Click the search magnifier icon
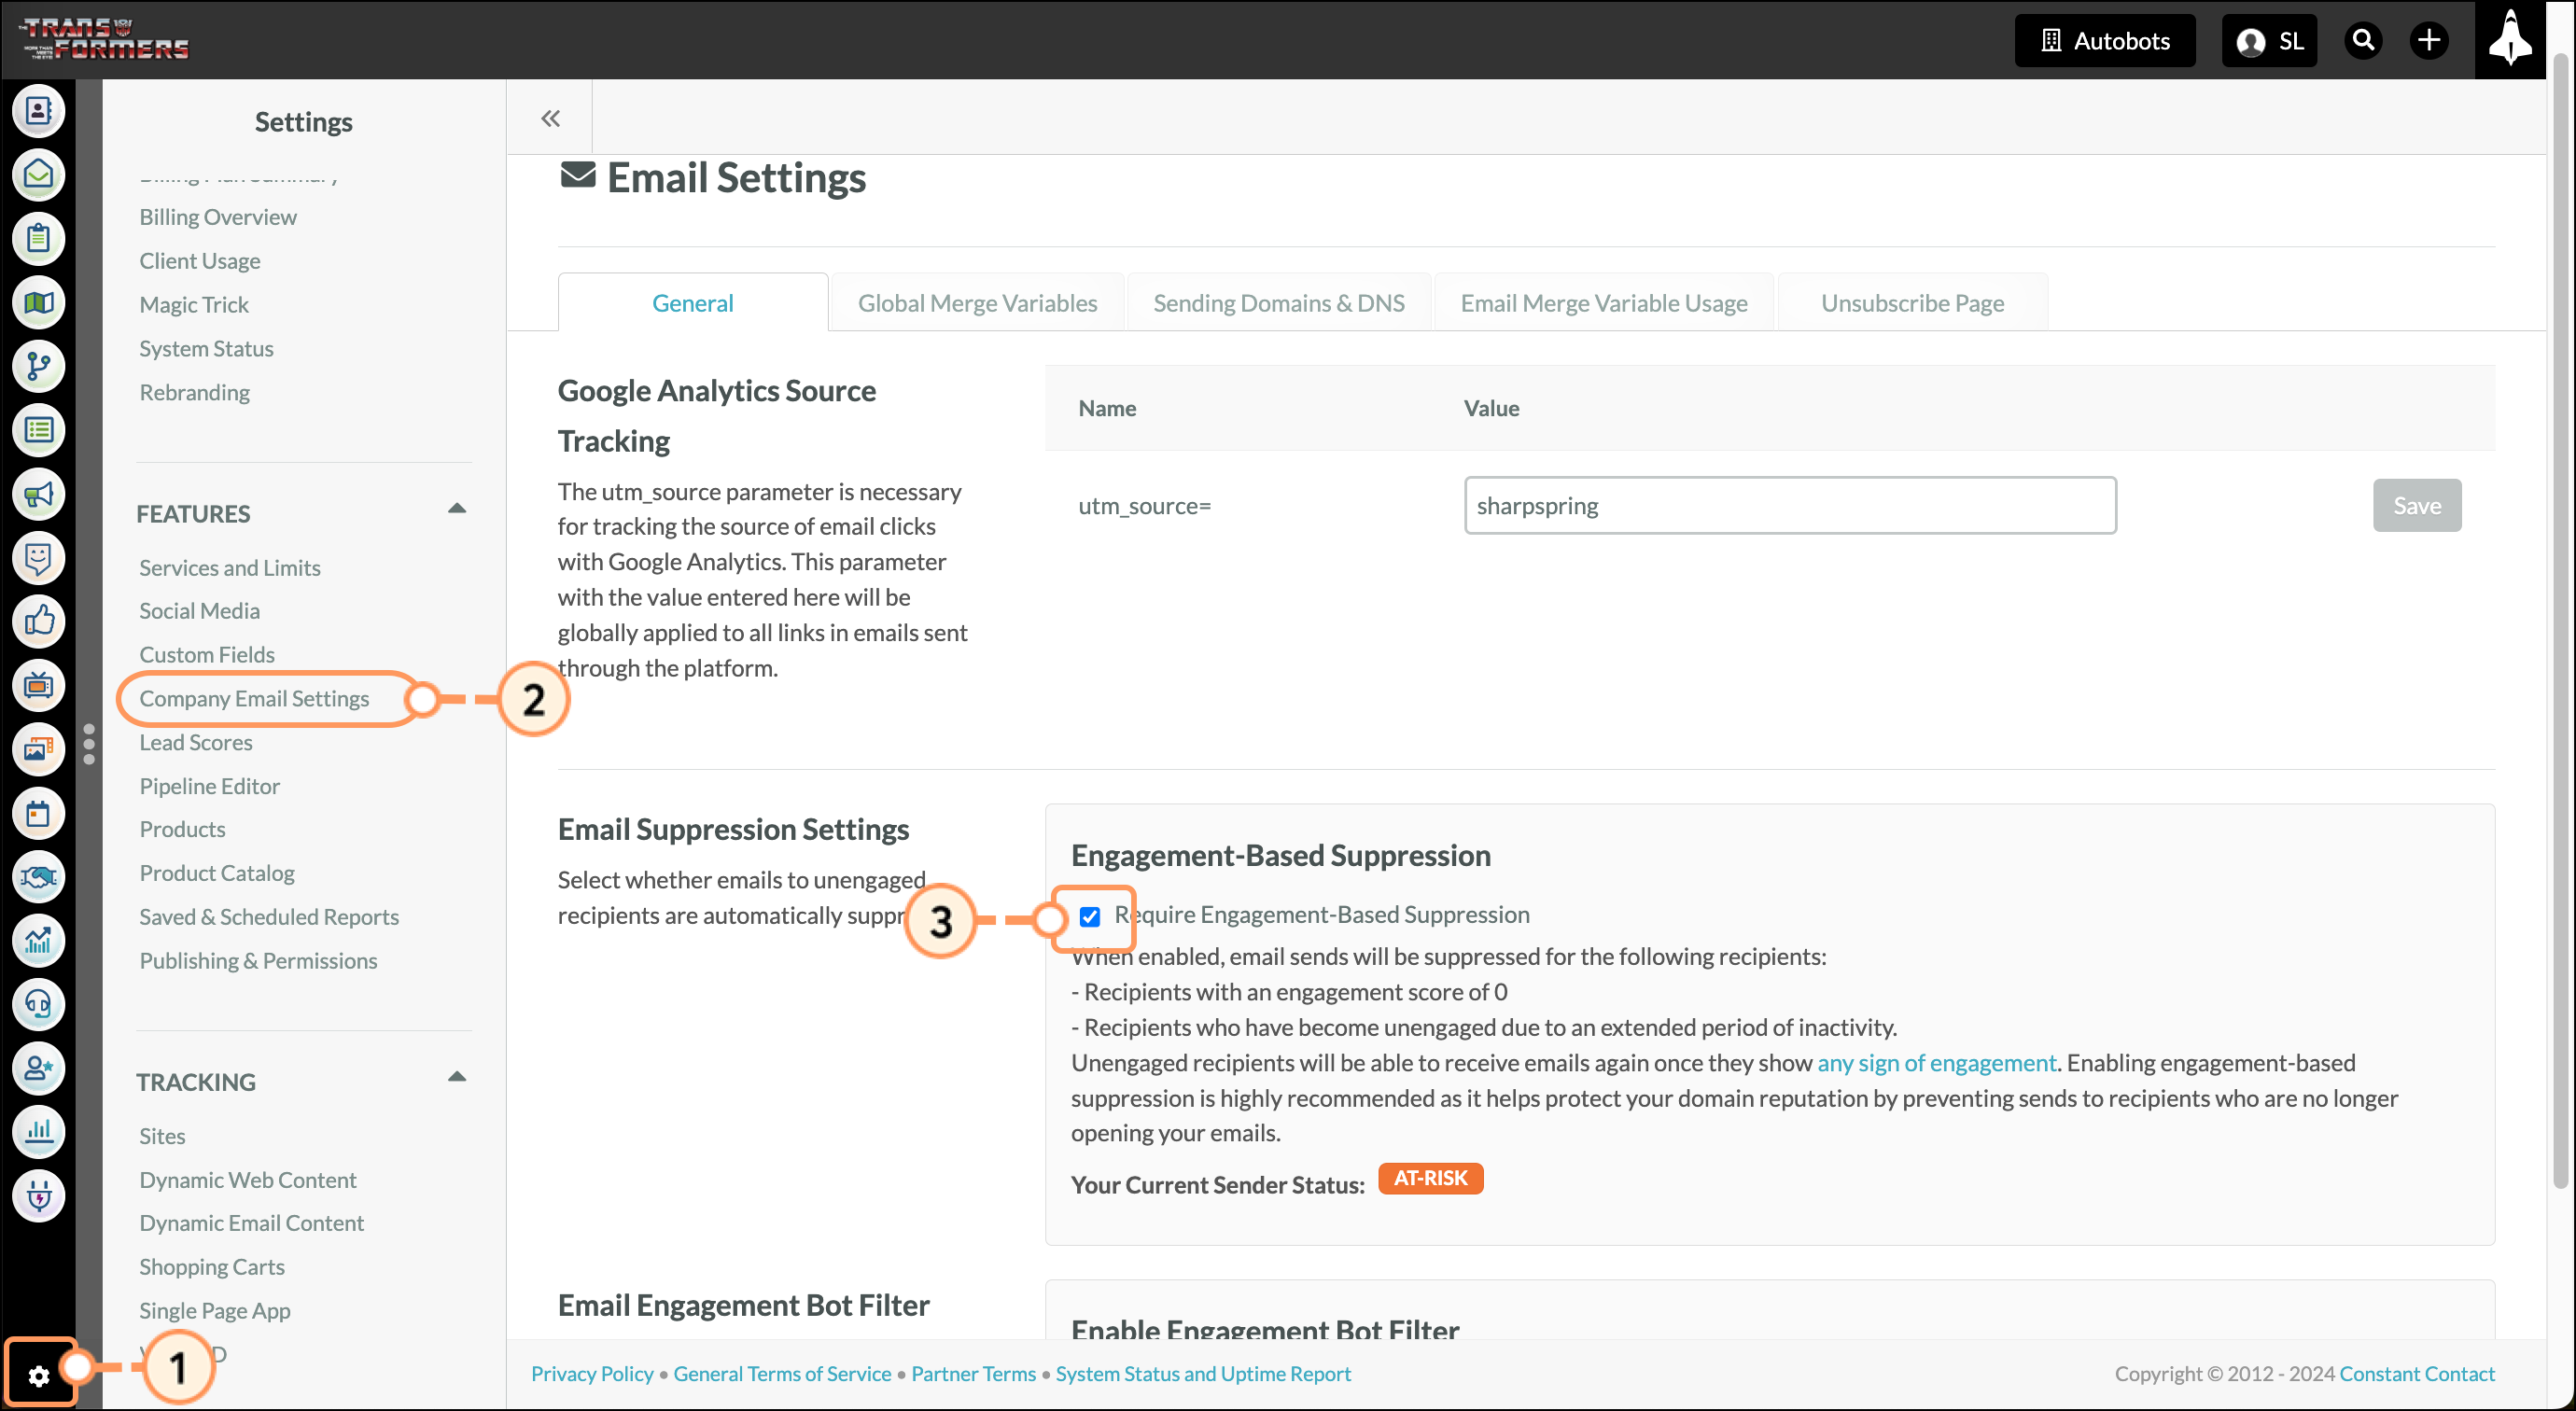Image resolution: width=2576 pixels, height=1411 pixels. click(2363, 40)
